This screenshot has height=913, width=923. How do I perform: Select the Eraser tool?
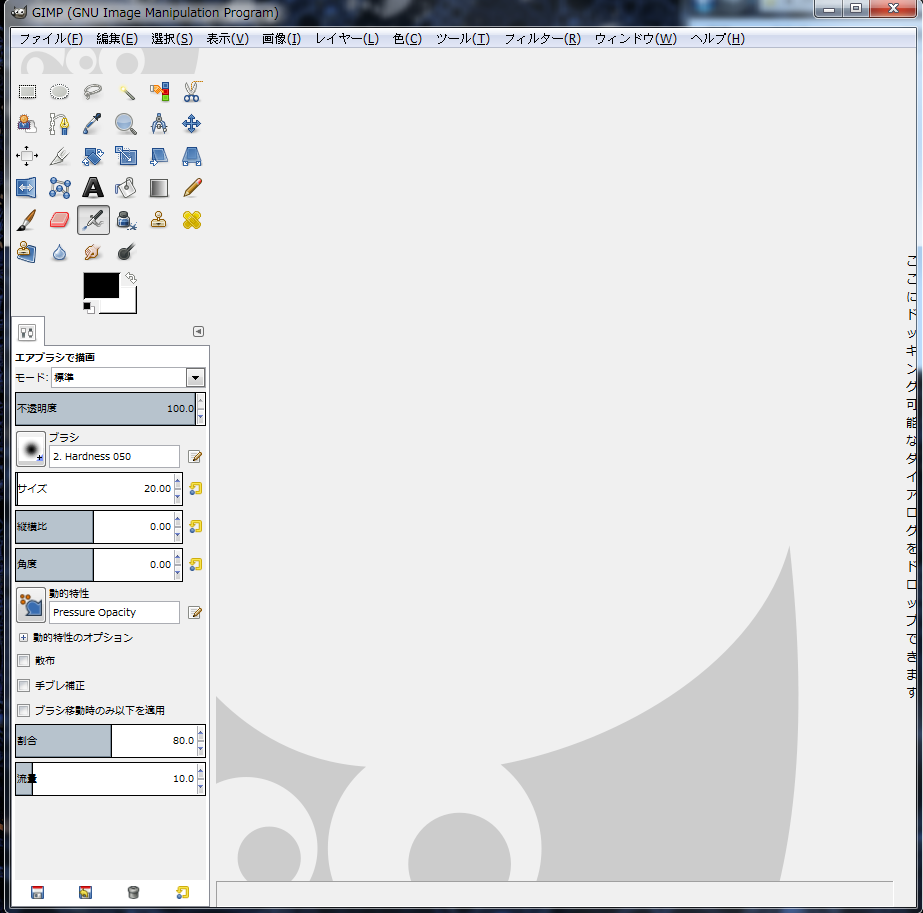pos(59,220)
